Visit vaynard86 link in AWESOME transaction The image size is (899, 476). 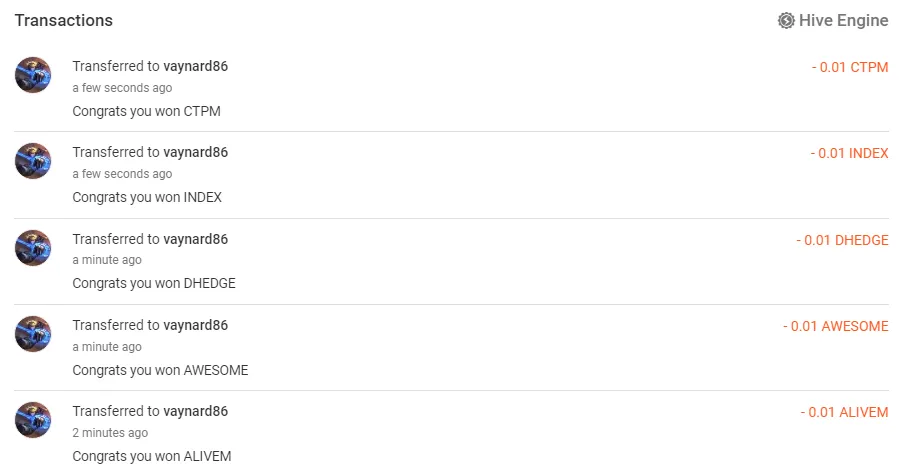[x=195, y=325]
